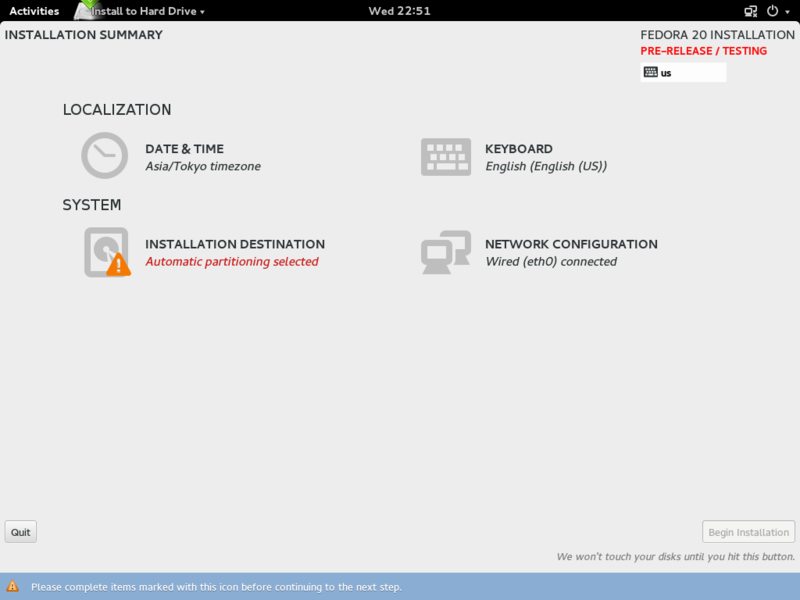The height and width of the screenshot is (600, 800).
Task: Select the INSTALLATION DESTINATION label
Action: [235, 244]
